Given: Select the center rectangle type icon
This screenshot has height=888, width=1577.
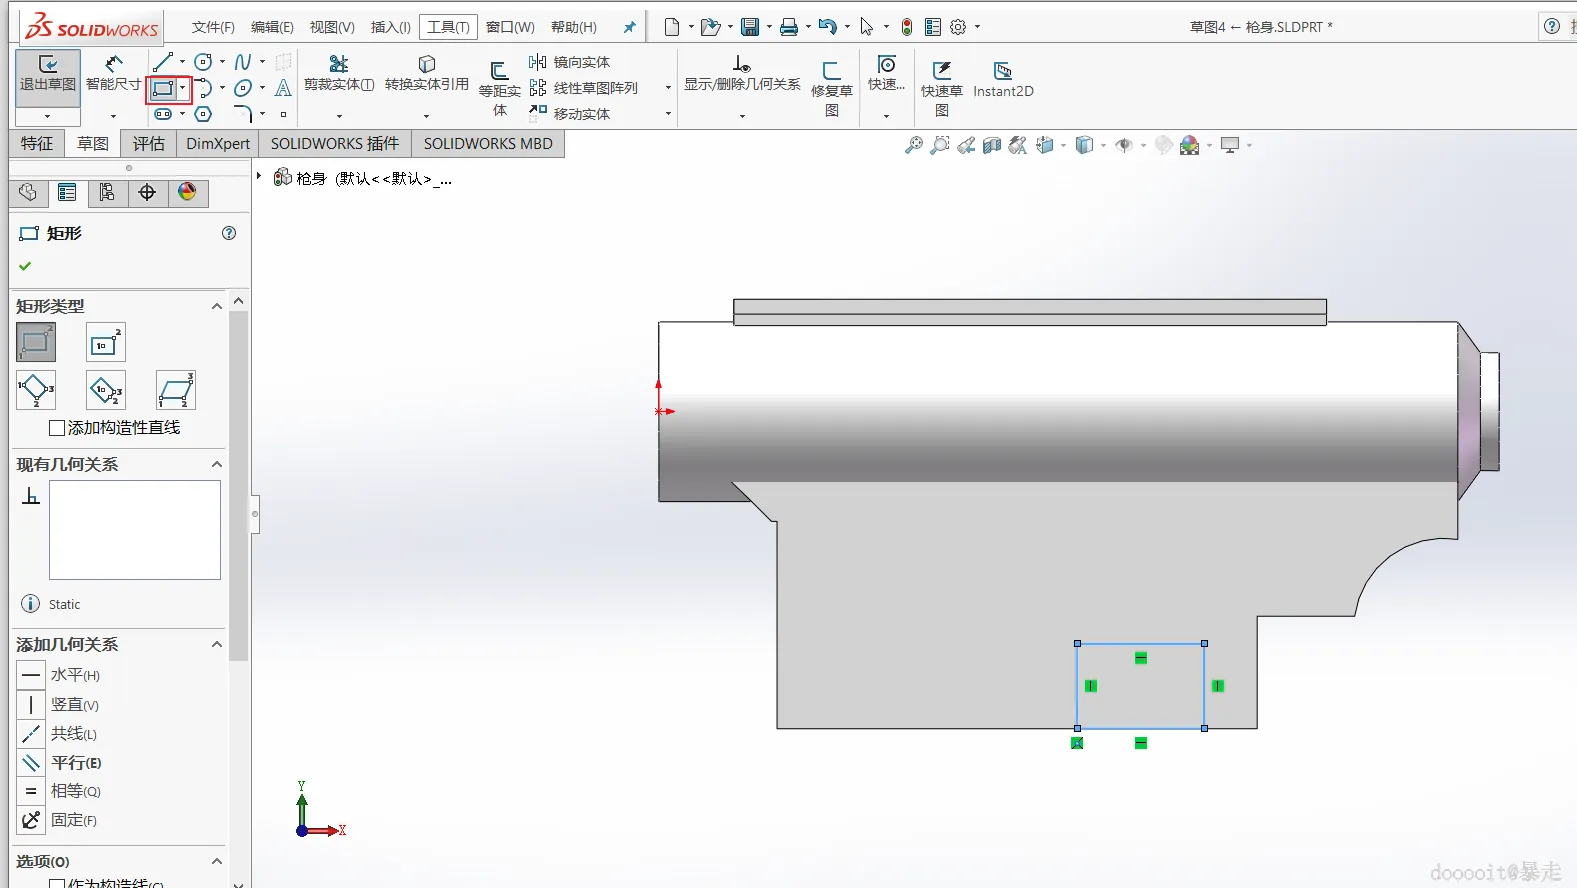Looking at the screenshot, I should pyautogui.click(x=105, y=343).
